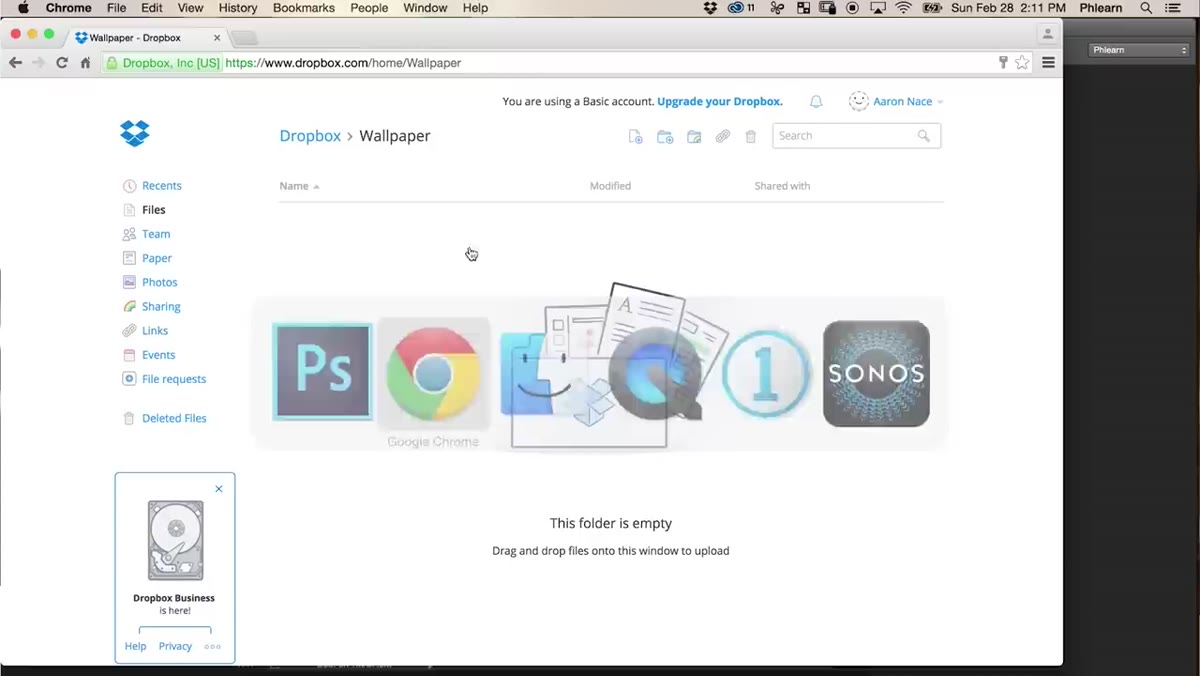Viewport: 1200px width, 676px height.
Task: Close the Dropbox Business promo card
Action: click(219, 489)
